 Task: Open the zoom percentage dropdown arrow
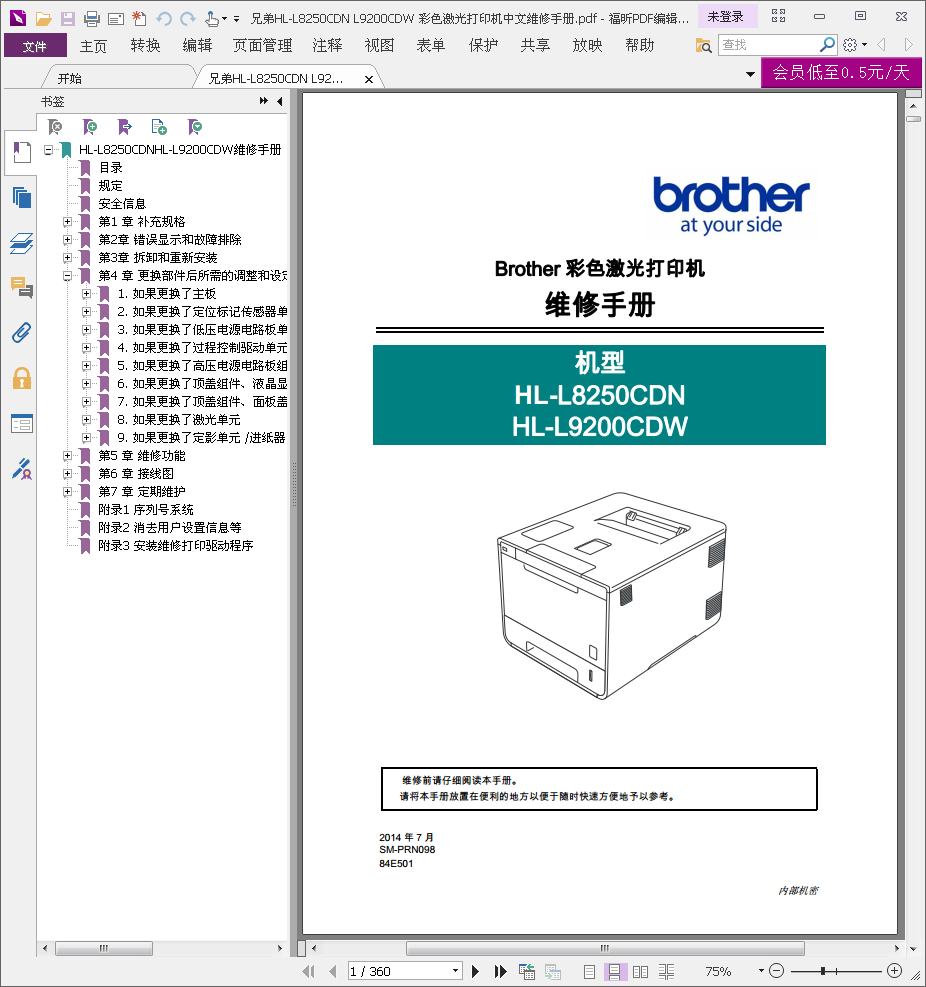point(760,971)
